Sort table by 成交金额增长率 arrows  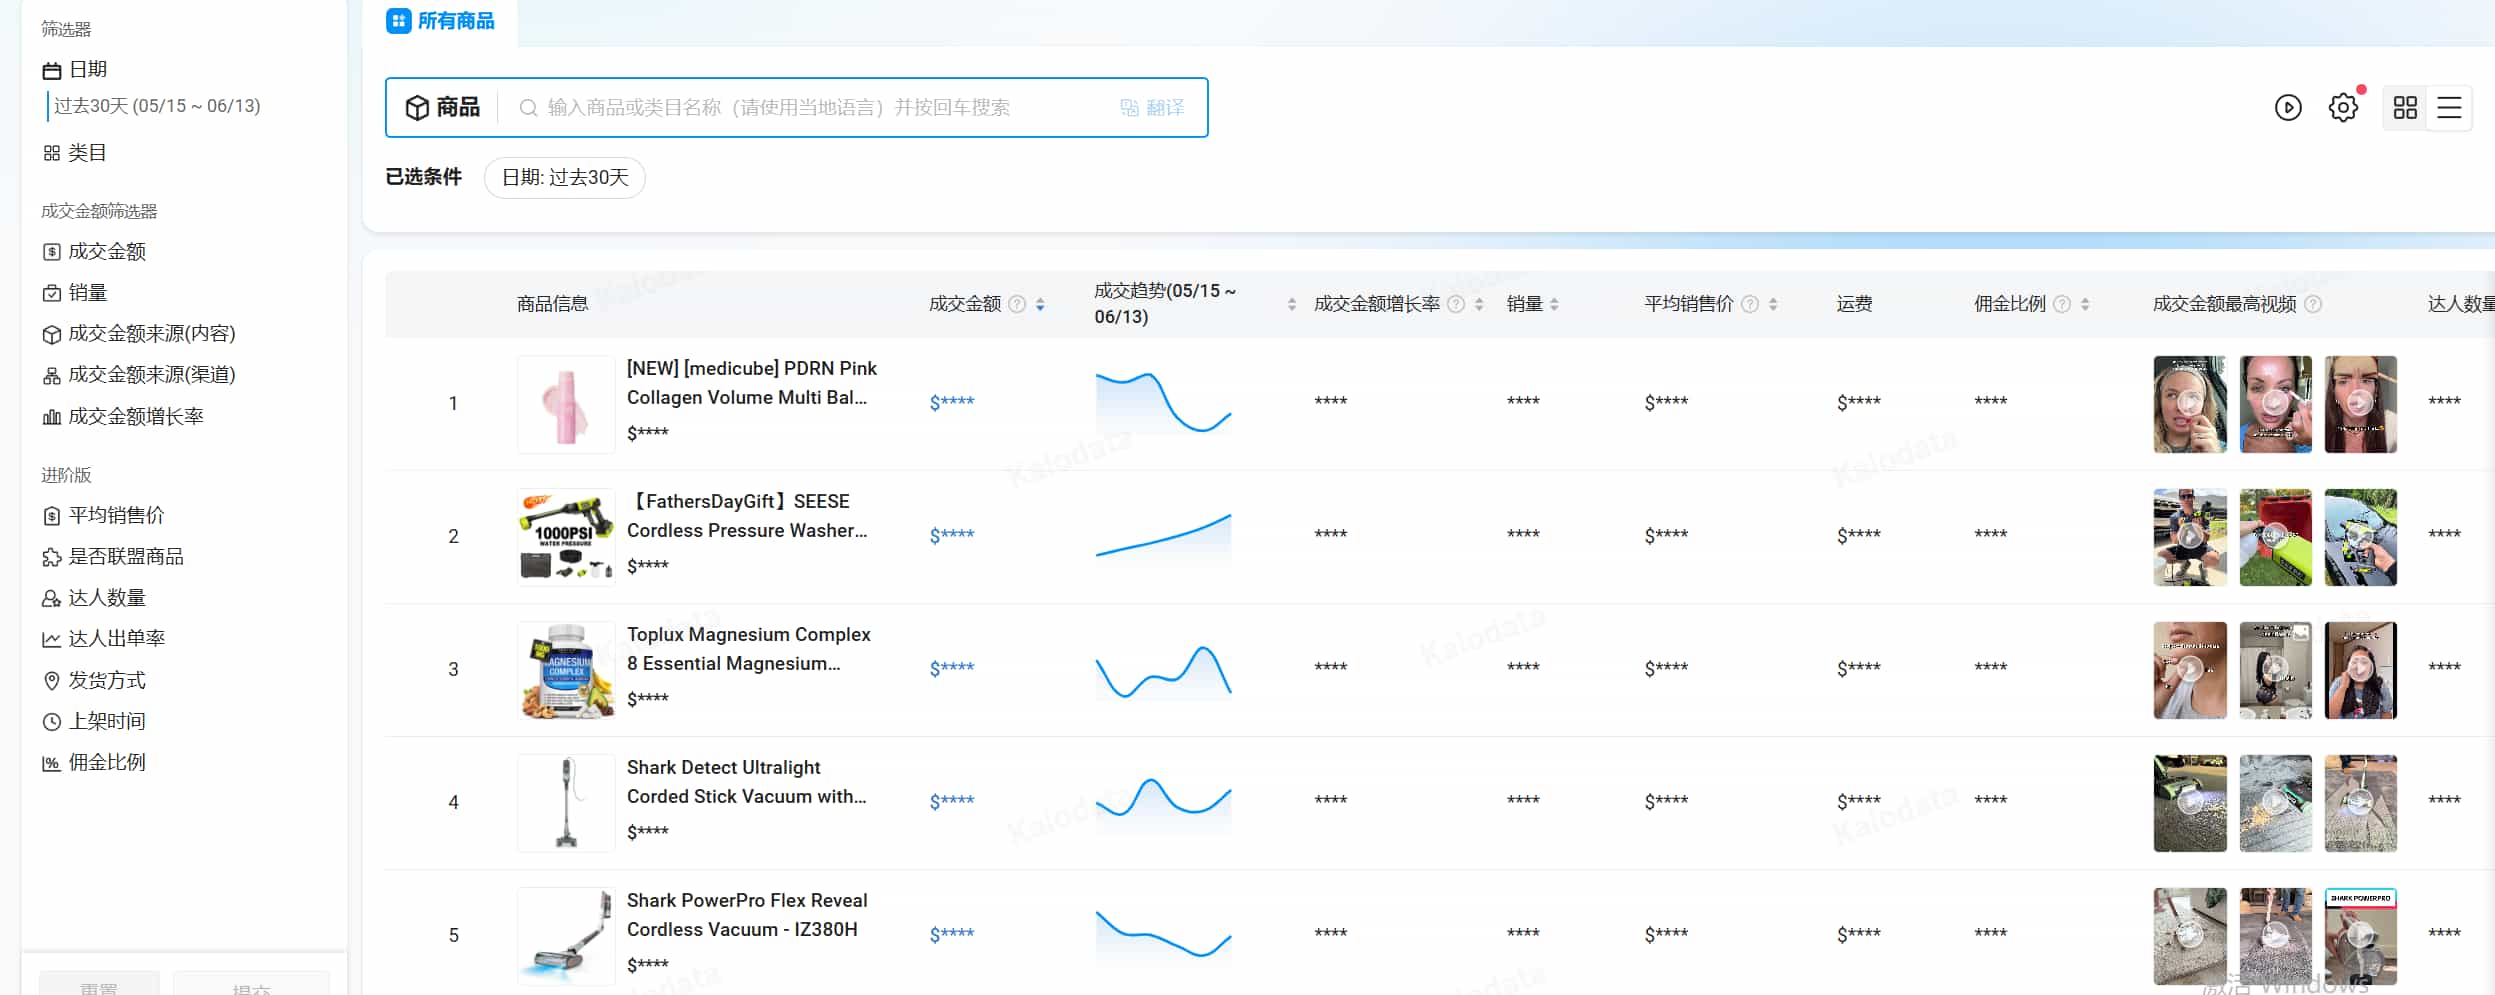pyautogui.click(x=1479, y=304)
